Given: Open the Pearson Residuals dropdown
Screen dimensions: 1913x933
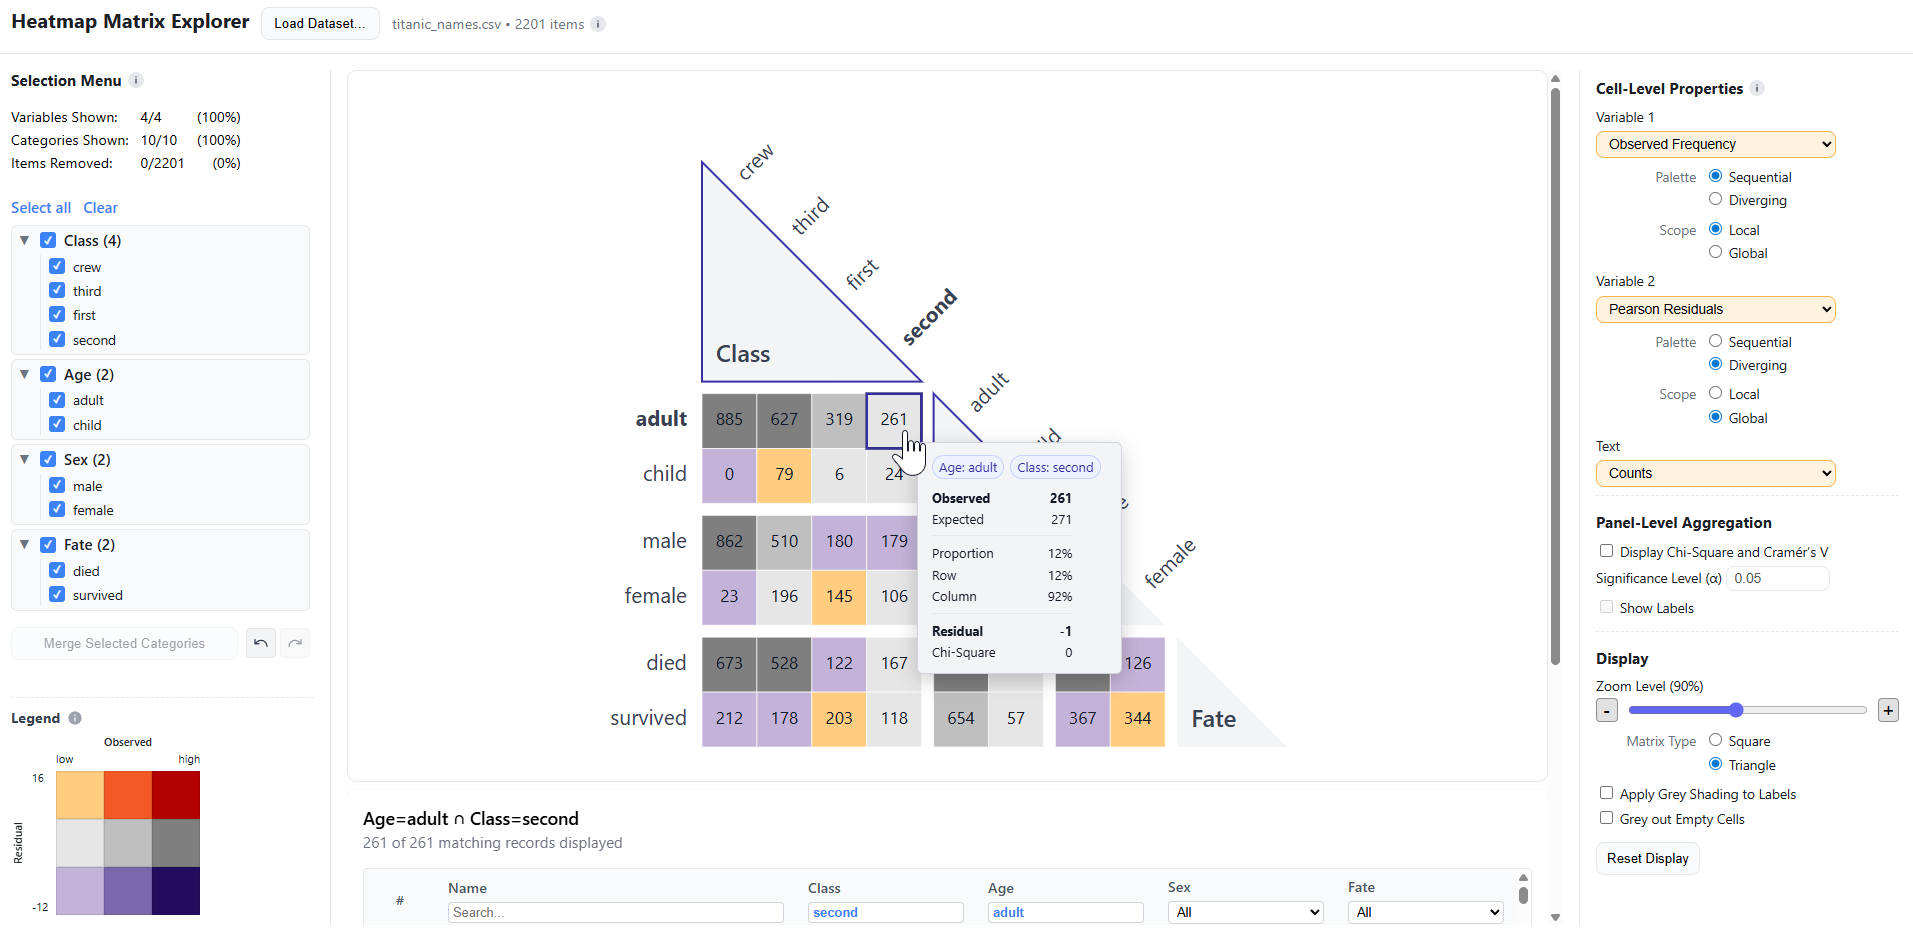Looking at the screenshot, I should pos(1715,309).
